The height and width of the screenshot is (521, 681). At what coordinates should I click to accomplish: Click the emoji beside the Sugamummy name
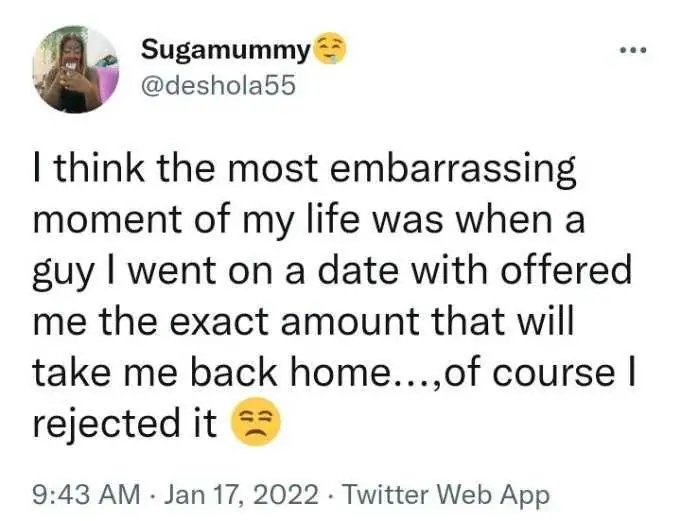(329, 48)
